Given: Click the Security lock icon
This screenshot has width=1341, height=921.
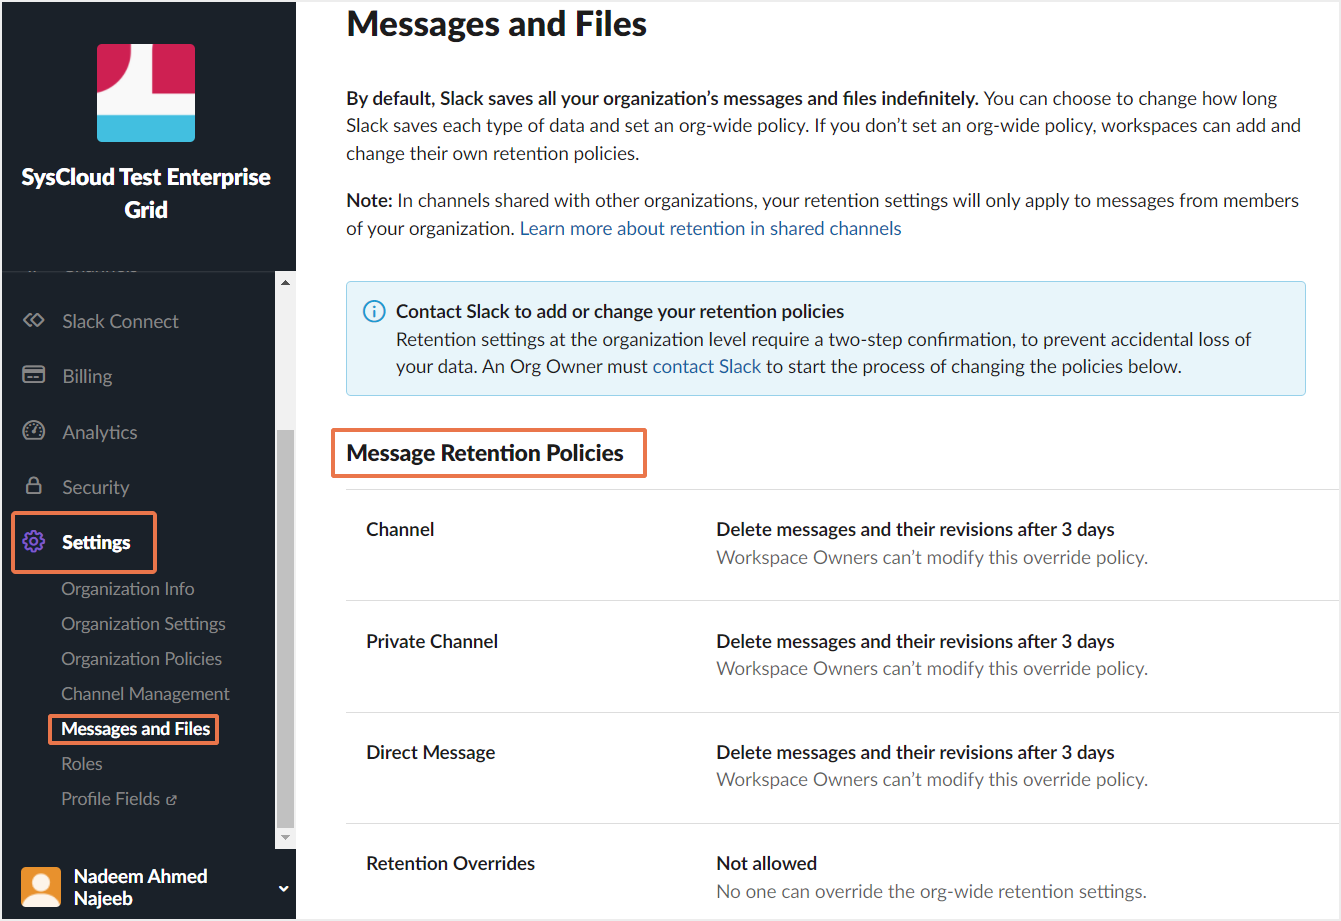Looking at the screenshot, I should coord(34,487).
